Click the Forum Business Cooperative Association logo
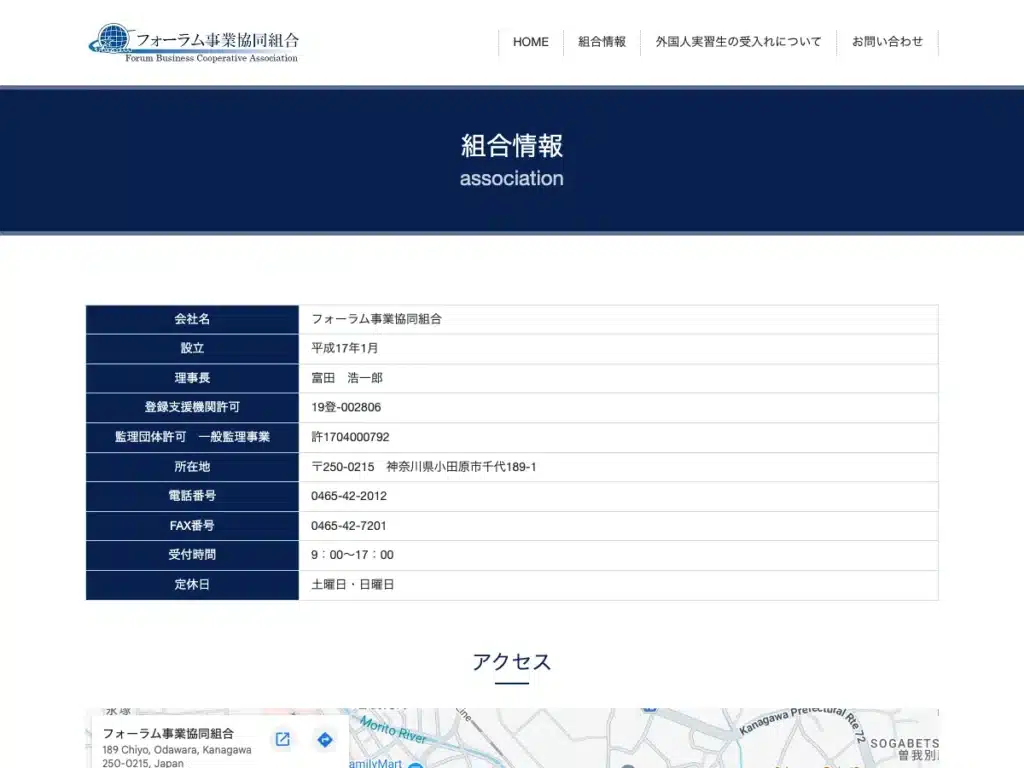1024x768 pixels. point(194,43)
